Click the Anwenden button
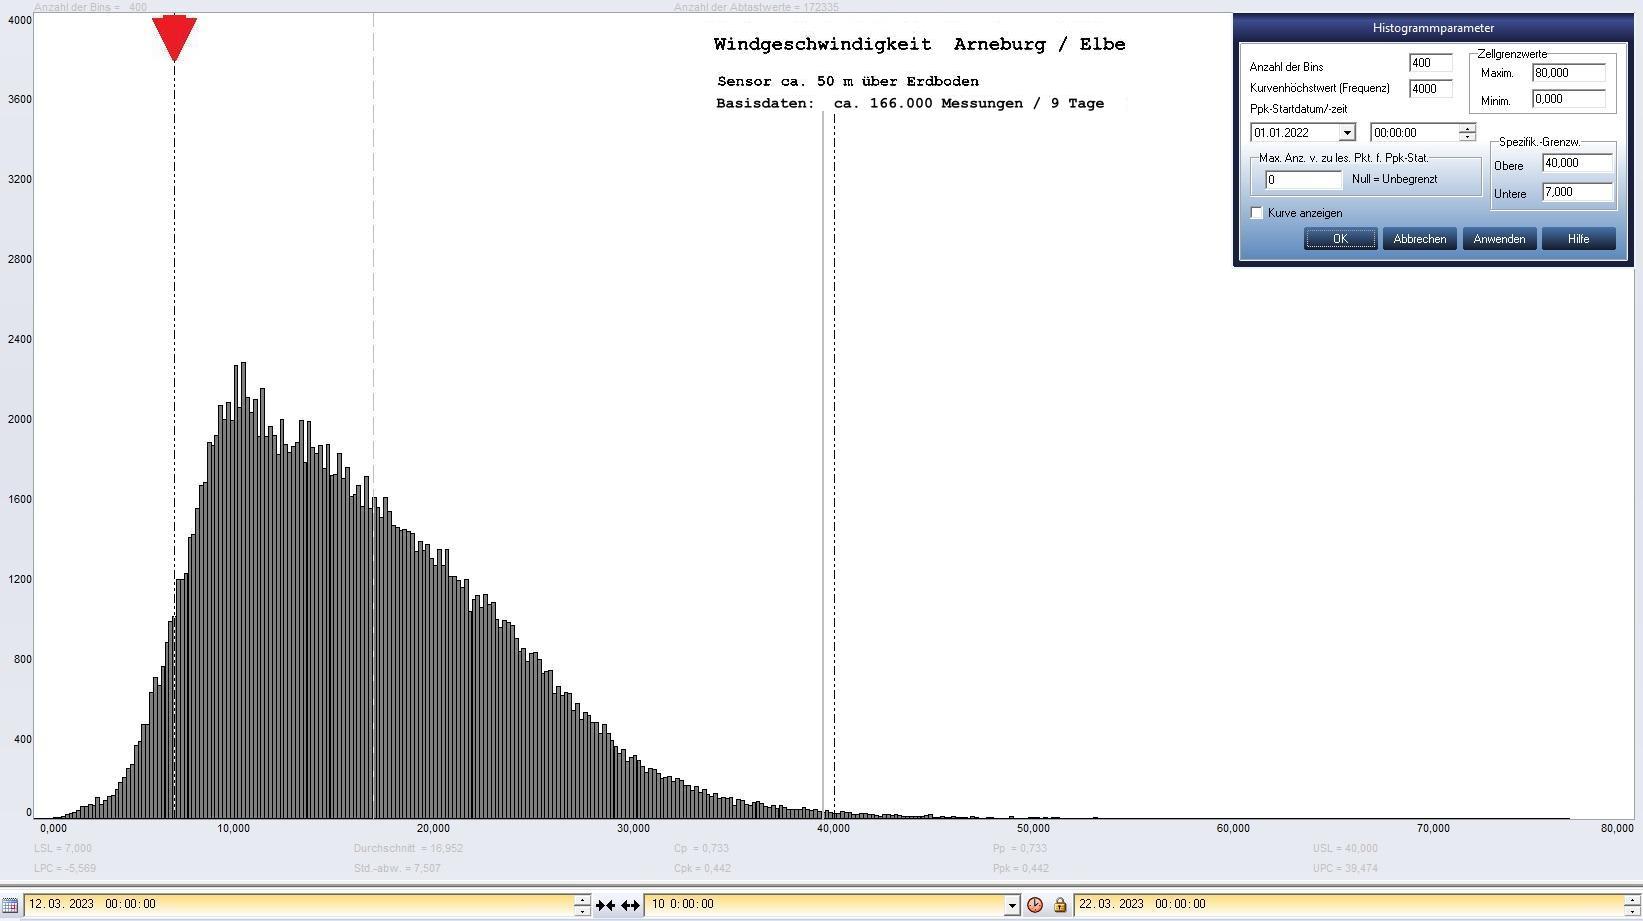Image resolution: width=1643 pixels, height=921 pixels. tap(1499, 239)
